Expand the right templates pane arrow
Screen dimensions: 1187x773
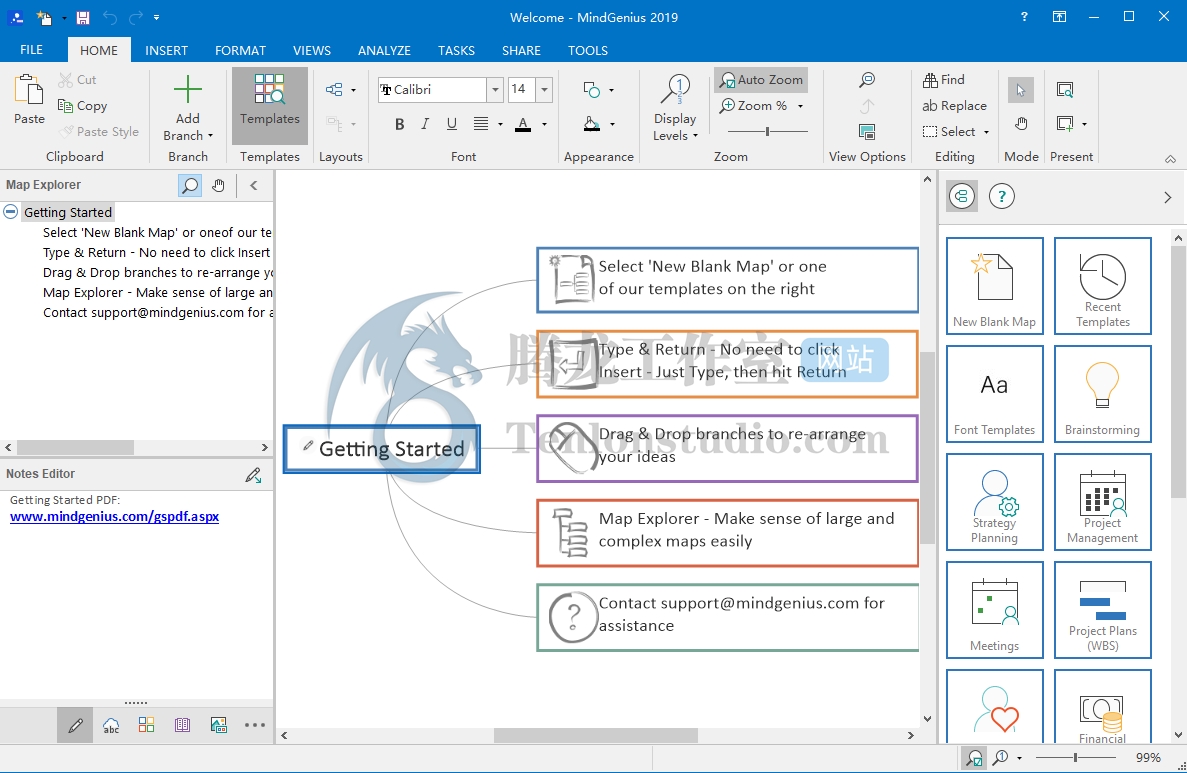(x=1167, y=197)
